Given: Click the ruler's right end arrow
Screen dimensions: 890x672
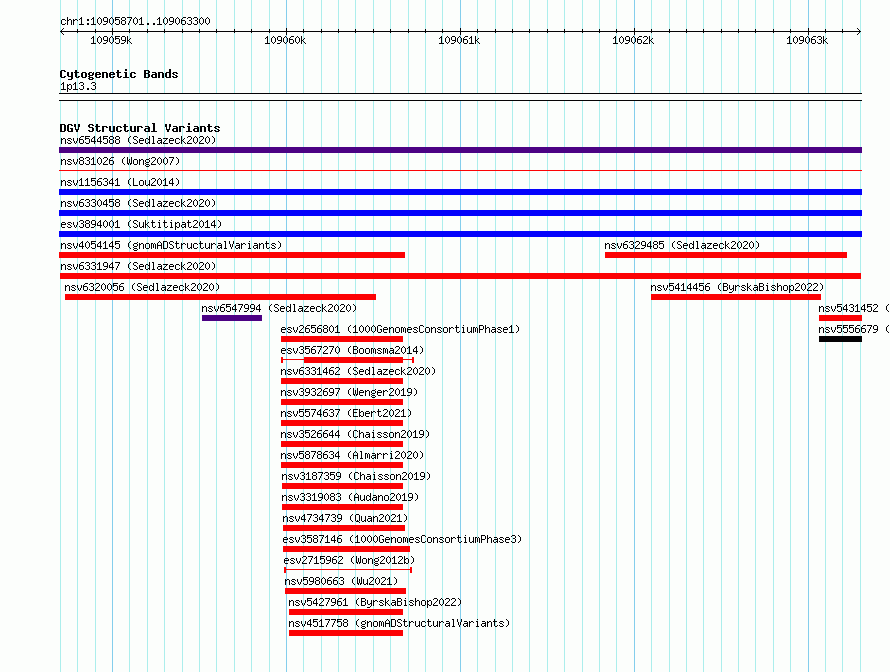Looking at the screenshot, I should (859, 32).
